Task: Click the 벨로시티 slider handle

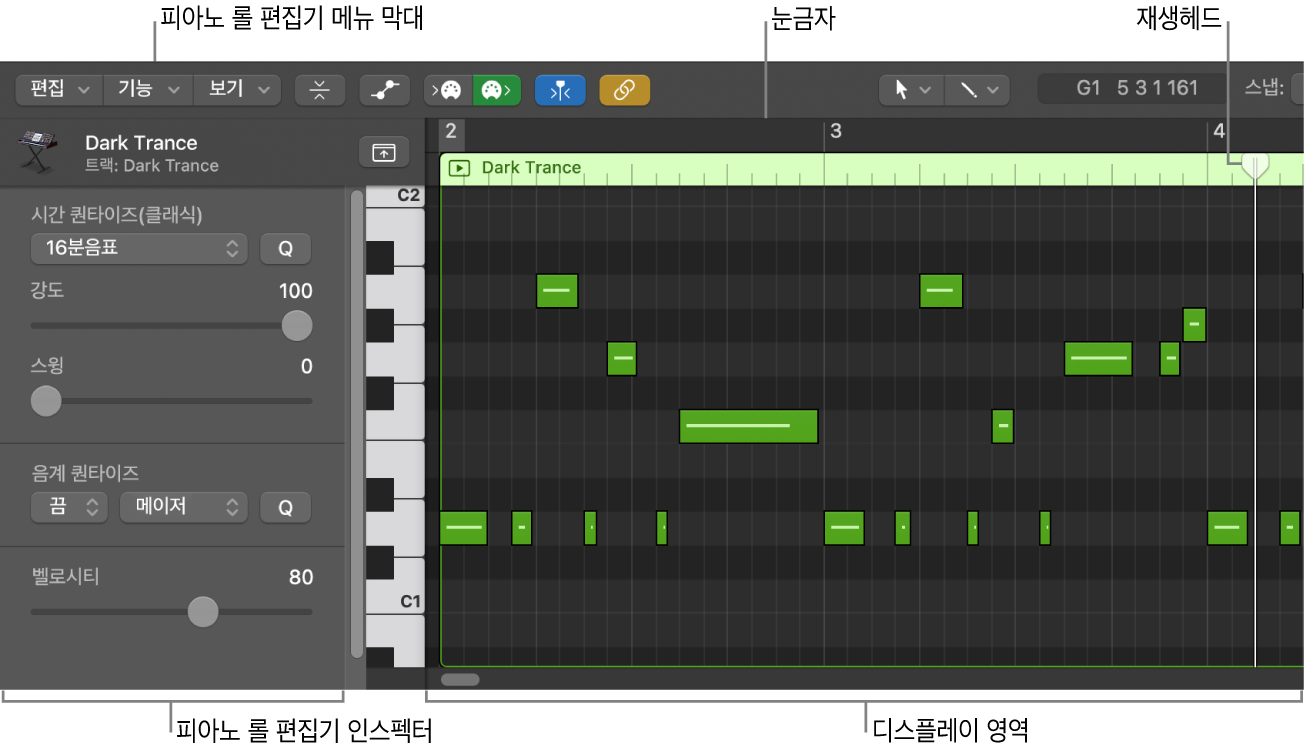Action: point(203,611)
